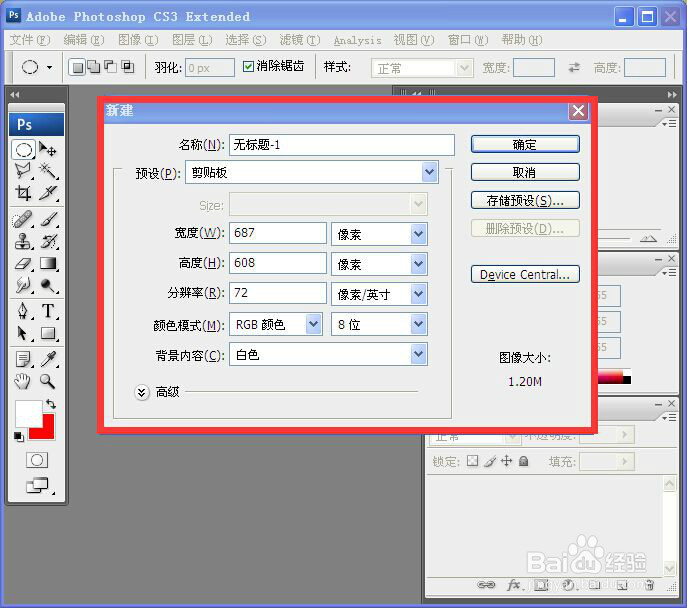Choose the Notes tool
Image resolution: width=687 pixels, height=608 pixels.
pyautogui.click(x=23, y=359)
